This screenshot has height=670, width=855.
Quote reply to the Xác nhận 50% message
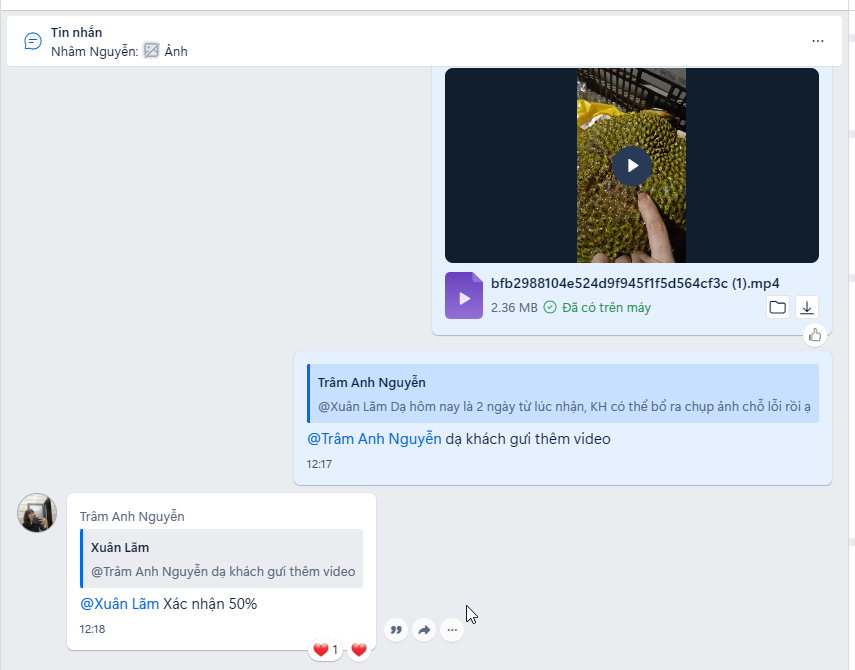396,630
